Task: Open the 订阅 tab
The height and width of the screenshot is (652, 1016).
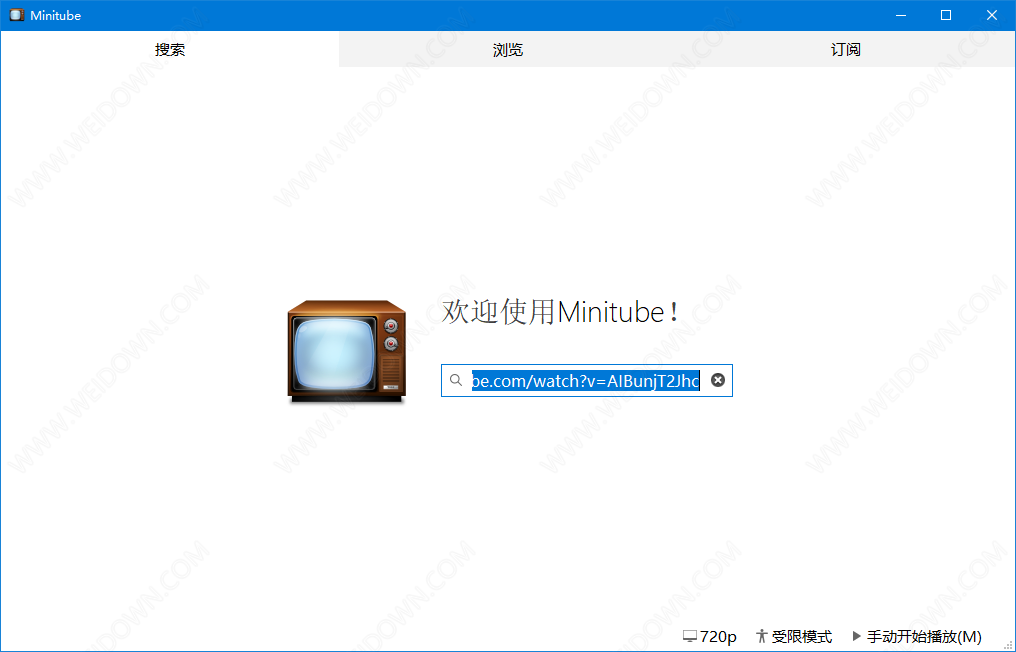Action: click(846, 49)
